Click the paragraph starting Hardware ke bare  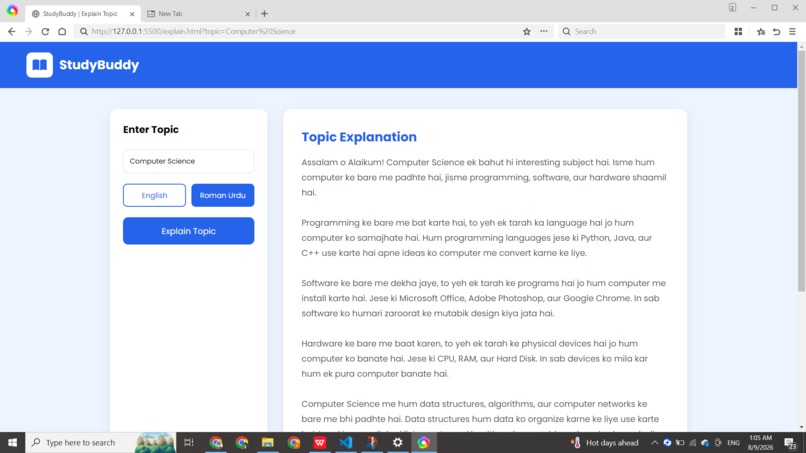pyautogui.click(x=474, y=358)
